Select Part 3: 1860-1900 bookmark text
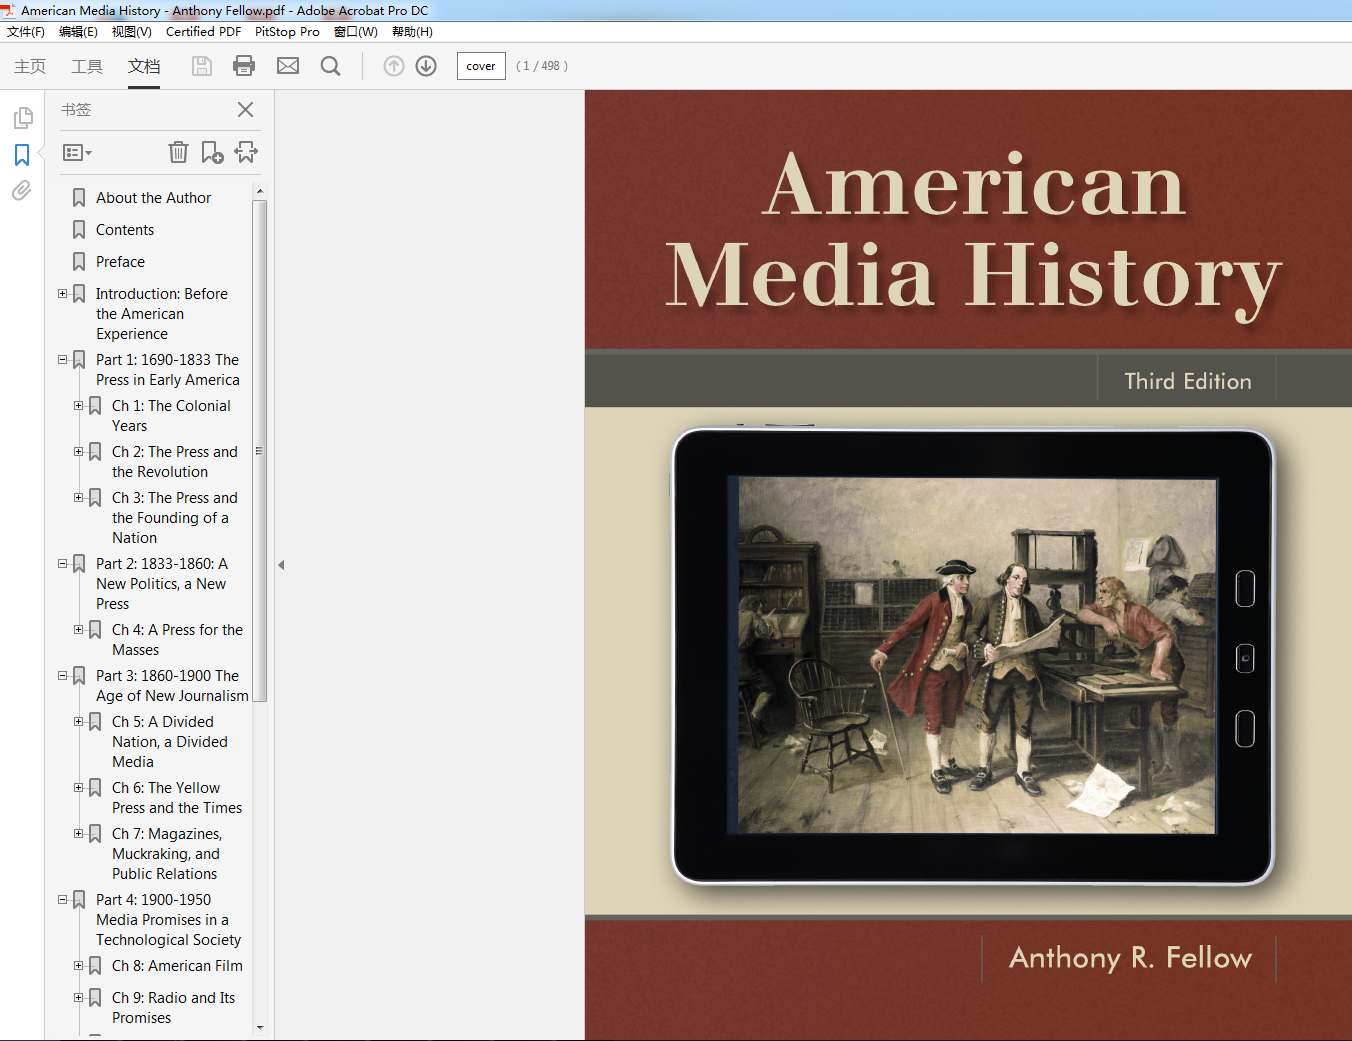1352x1041 pixels. [x=172, y=686]
